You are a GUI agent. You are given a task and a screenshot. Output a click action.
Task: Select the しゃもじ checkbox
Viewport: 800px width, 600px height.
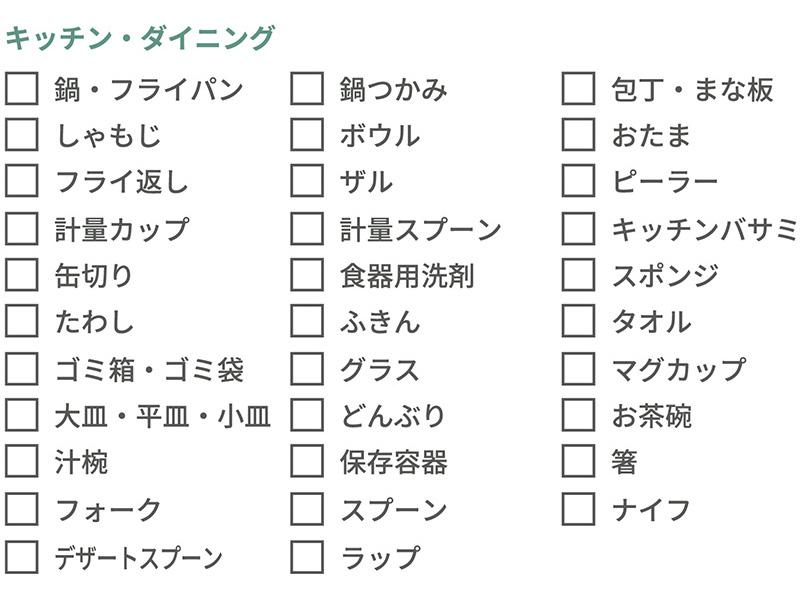coord(22,135)
